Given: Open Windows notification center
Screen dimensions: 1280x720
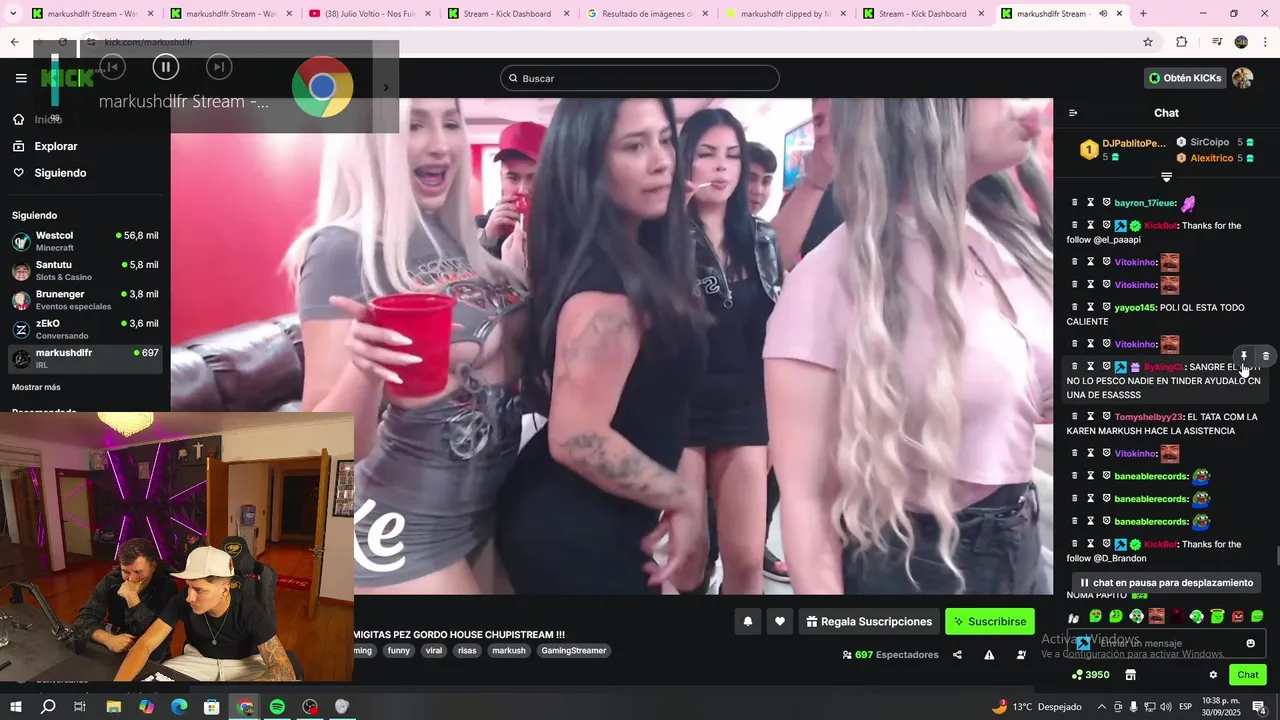Looking at the screenshot, I should 1259,706.
